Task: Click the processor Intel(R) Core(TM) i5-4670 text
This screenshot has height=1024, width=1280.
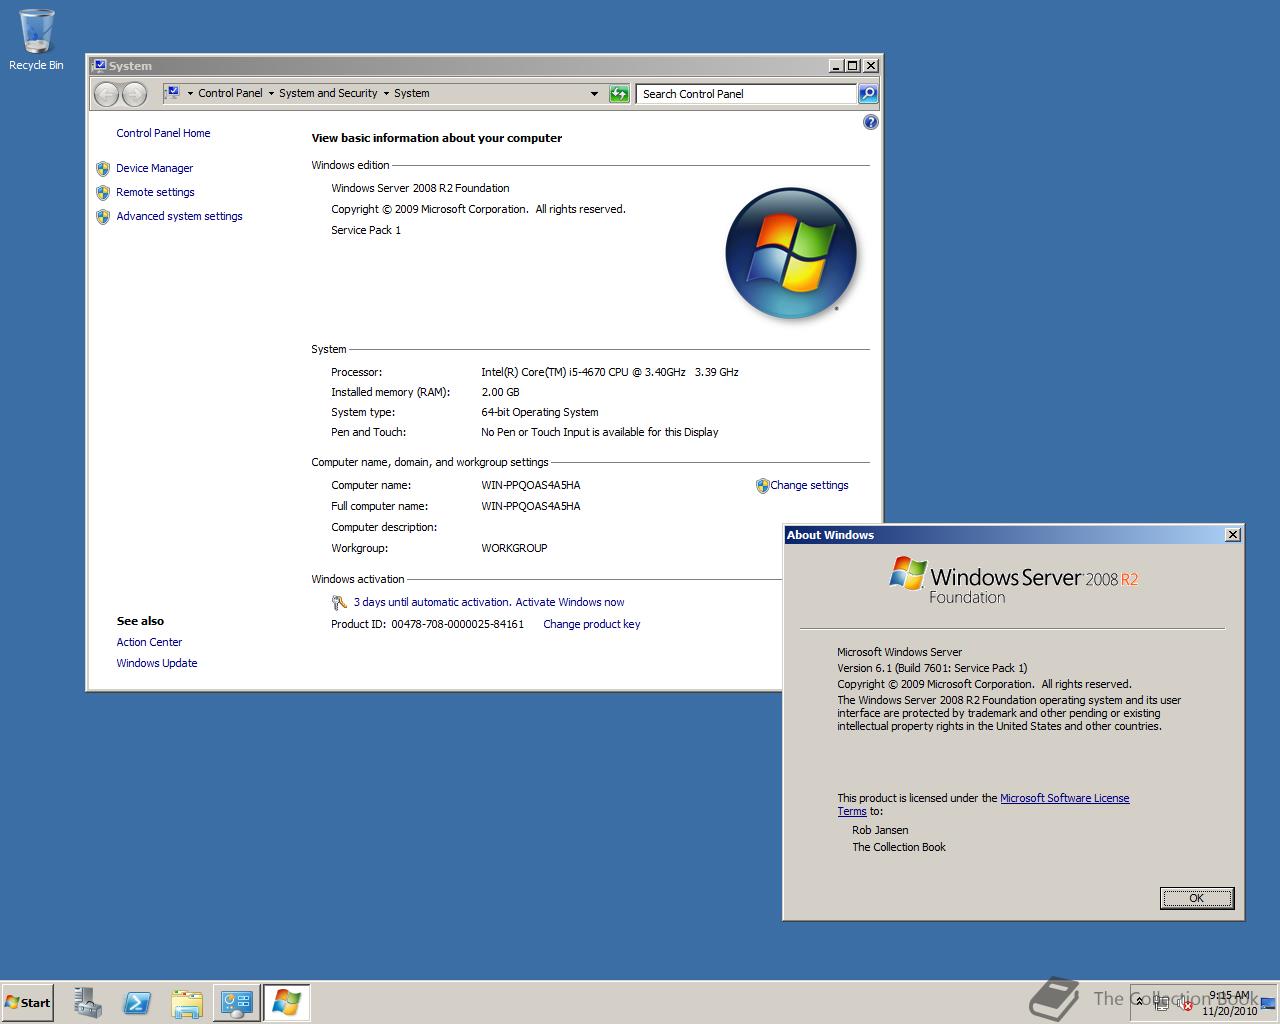Action: pyautogui.click(x=609, y=373)
